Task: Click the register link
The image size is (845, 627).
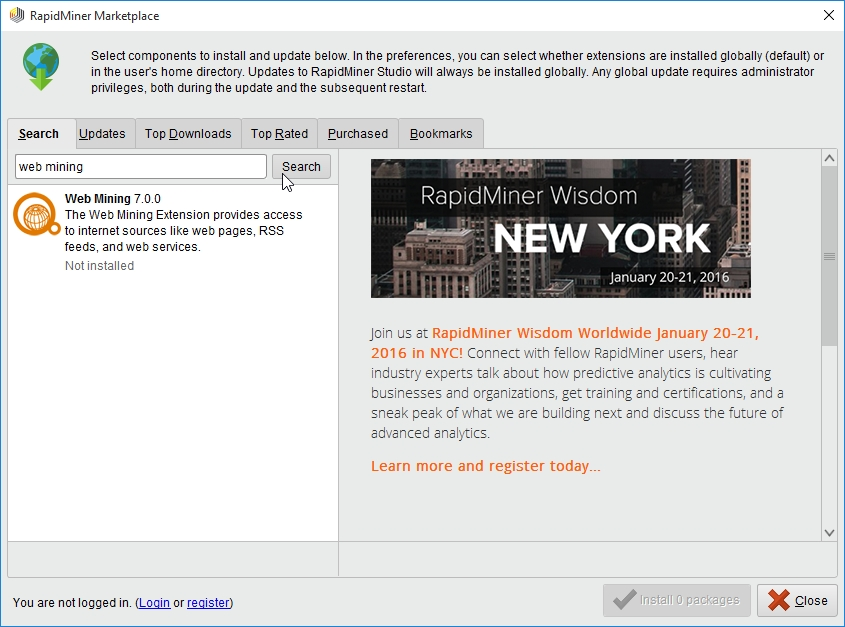Action: pos(208,603)
